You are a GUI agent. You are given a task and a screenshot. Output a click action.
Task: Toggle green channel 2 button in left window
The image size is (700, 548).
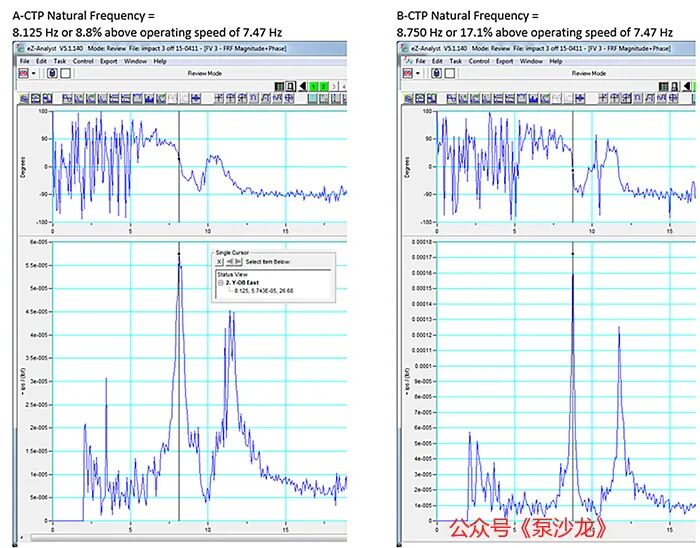click(x=324, y=86)
